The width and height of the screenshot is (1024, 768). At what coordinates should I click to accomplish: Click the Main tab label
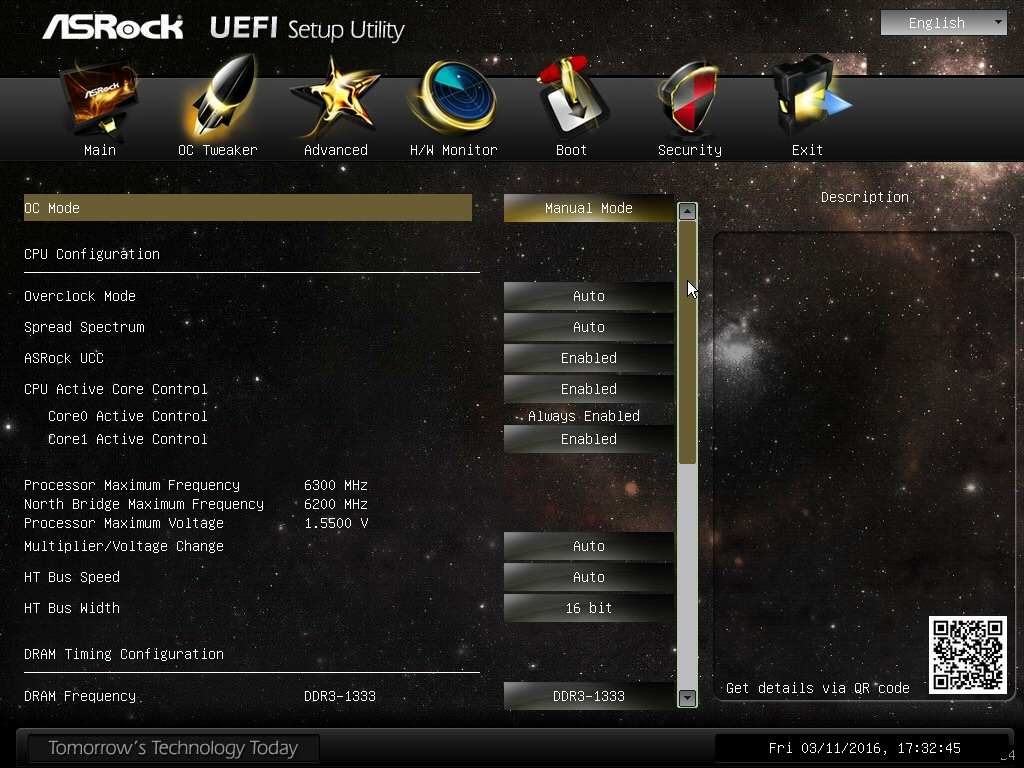point(100,150)
